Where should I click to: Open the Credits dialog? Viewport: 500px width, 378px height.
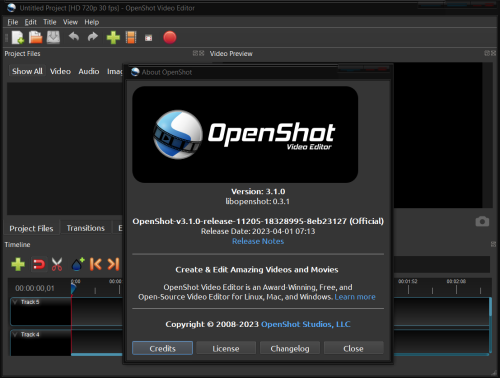(162, 348)
